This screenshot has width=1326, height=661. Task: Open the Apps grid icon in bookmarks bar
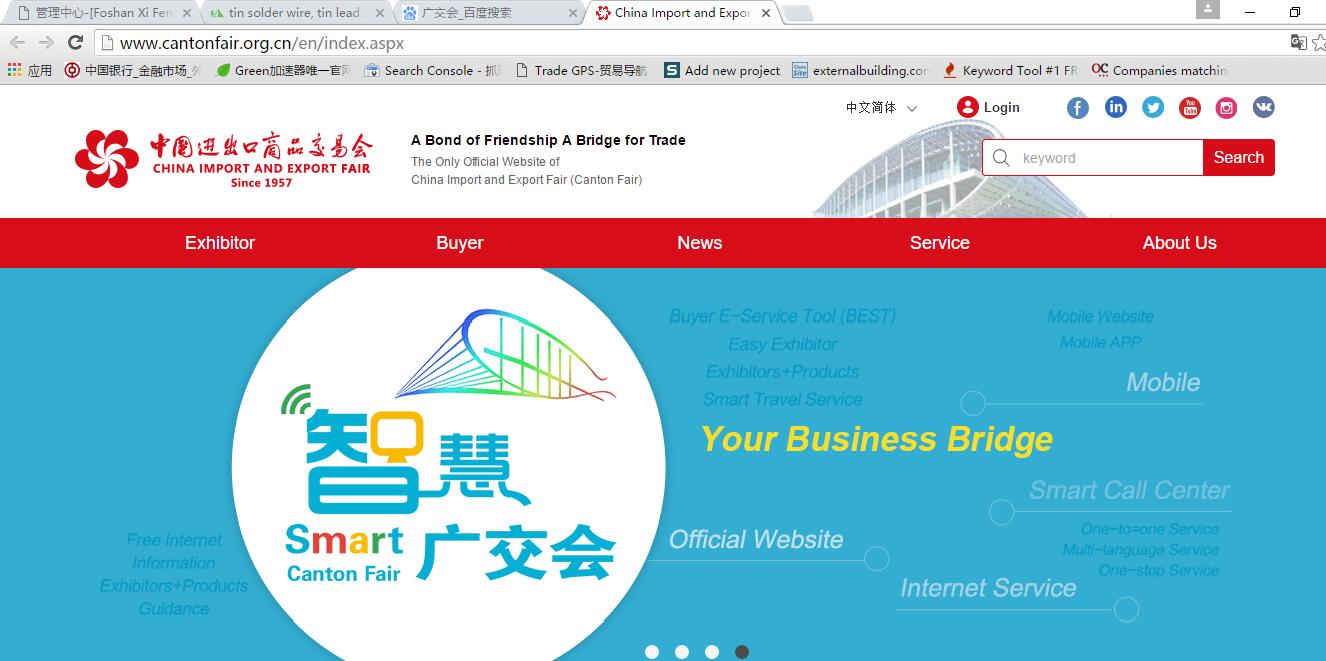coord(14,70)
